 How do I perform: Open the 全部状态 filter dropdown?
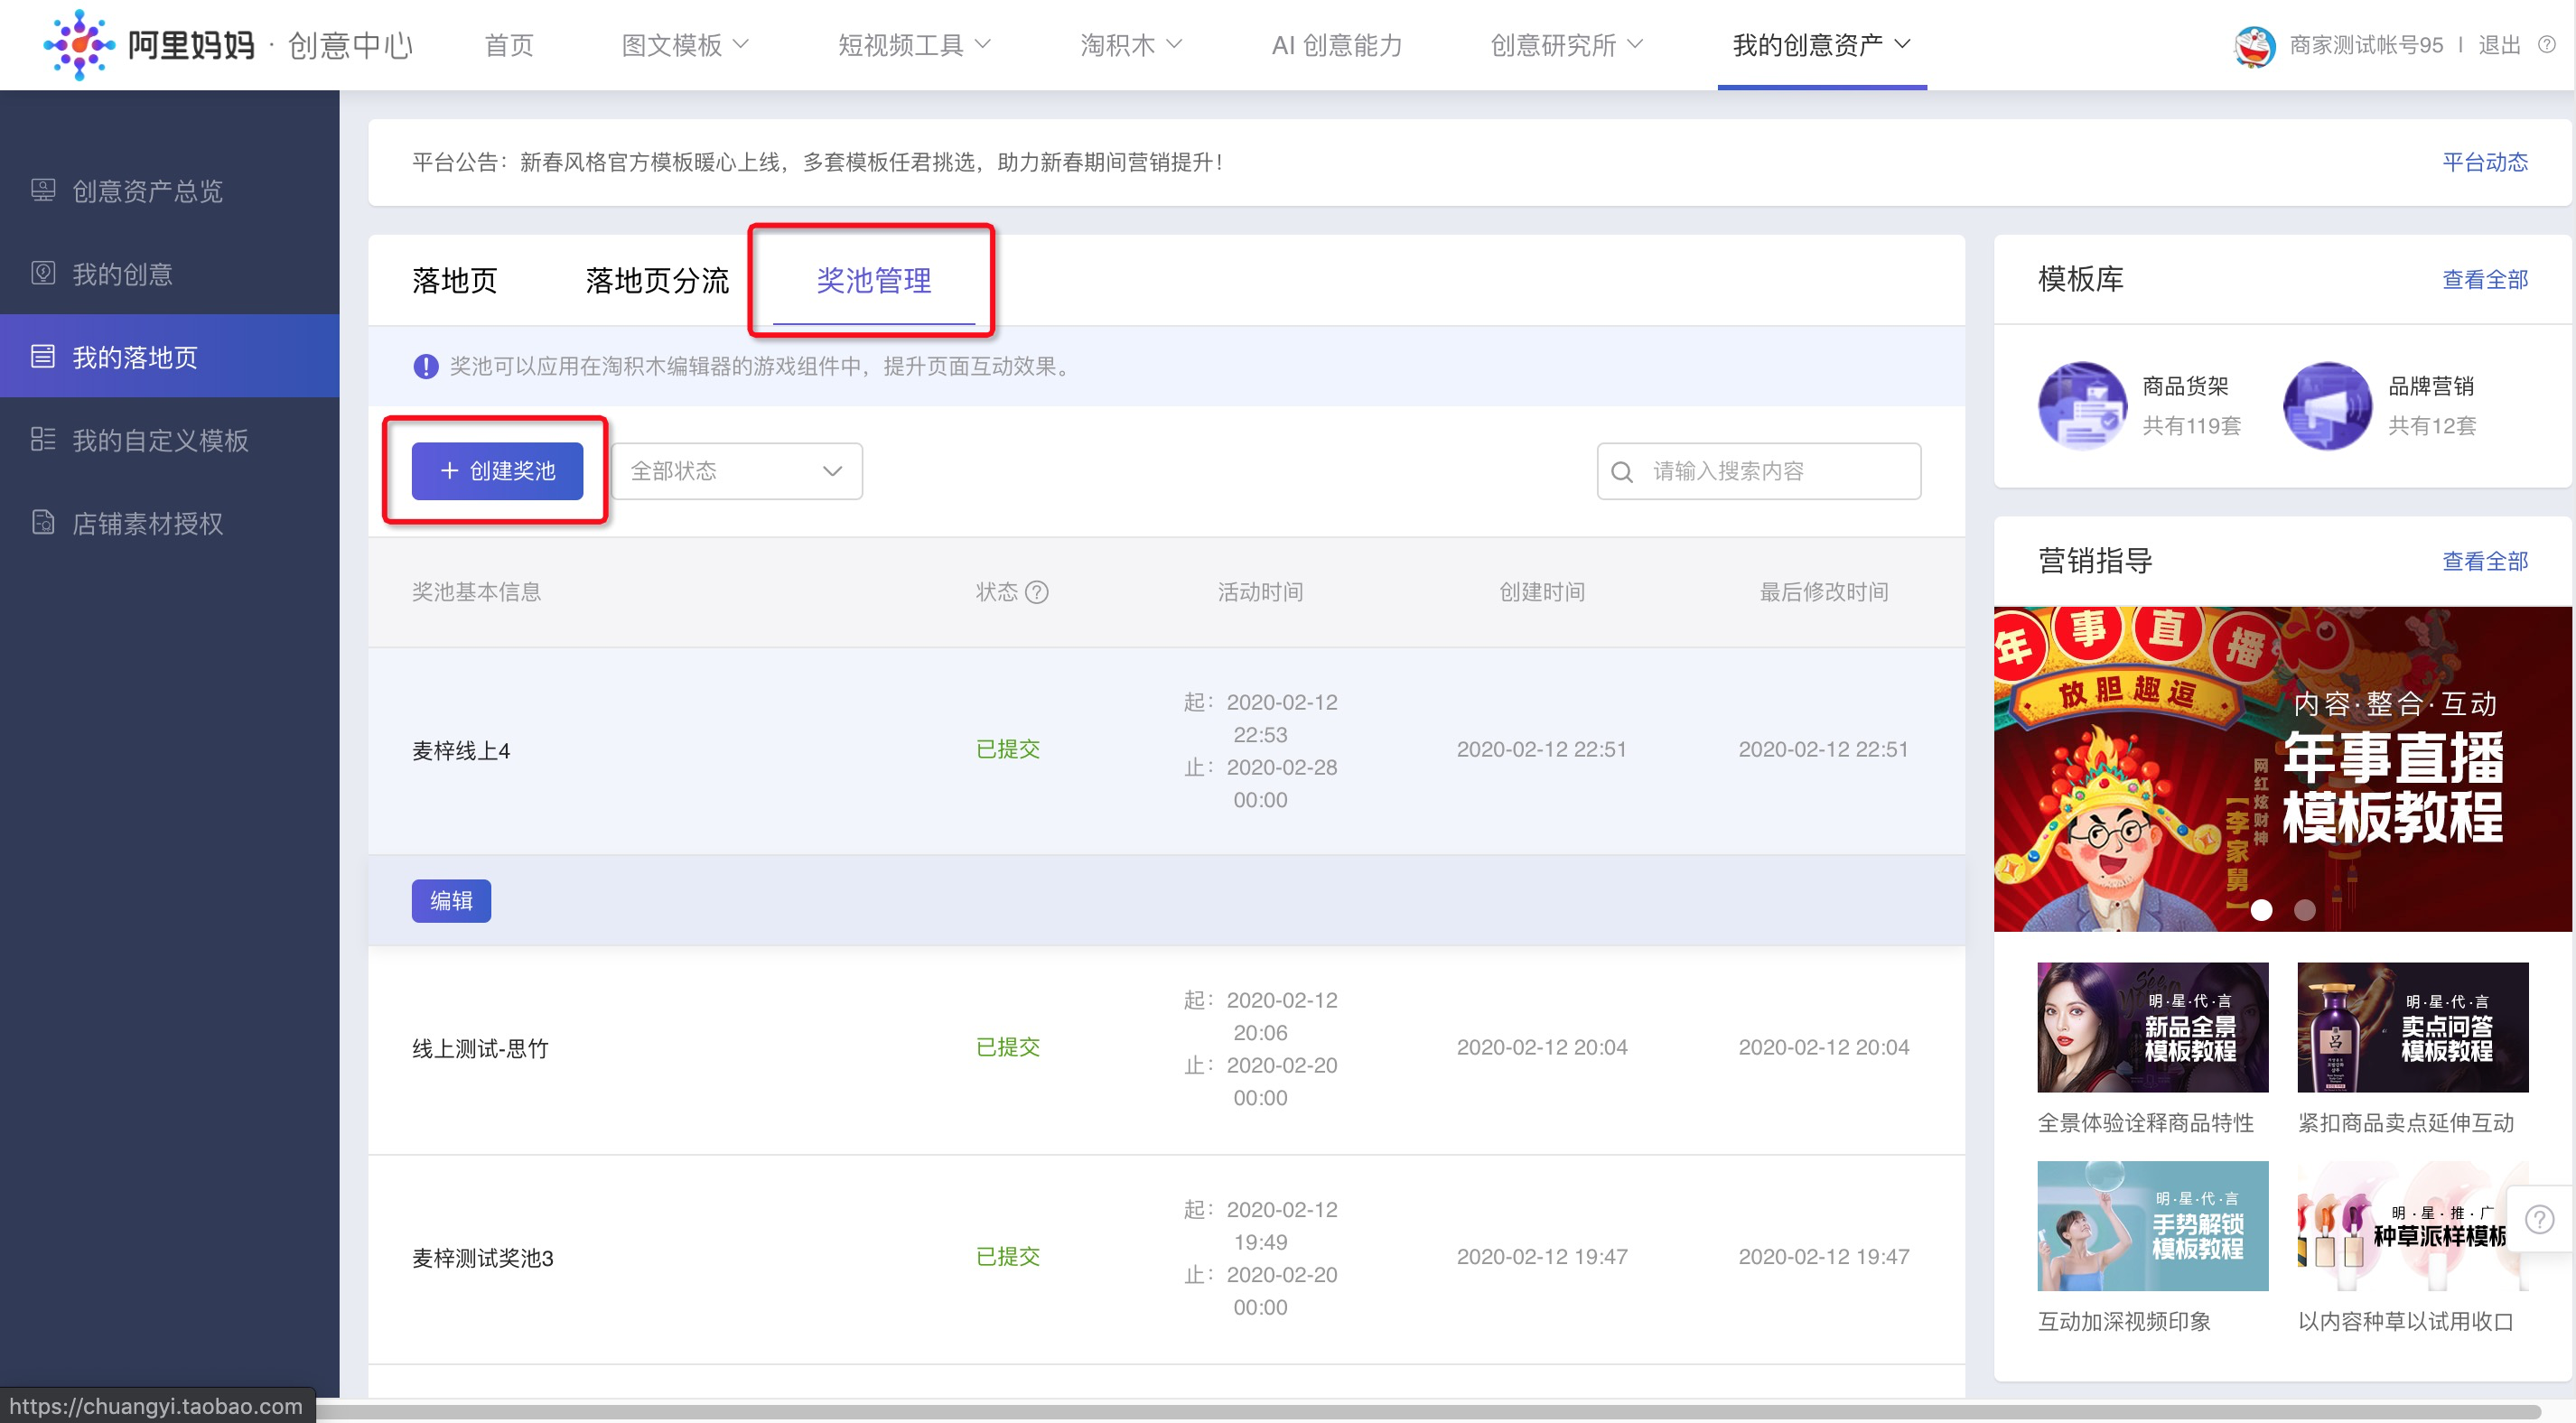(x=737, y=471)
